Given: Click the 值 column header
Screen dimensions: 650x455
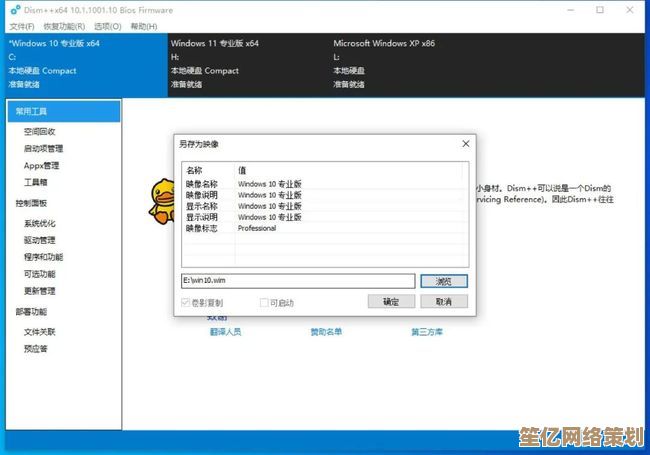Looking at the screenshot, I should point(348,170).
